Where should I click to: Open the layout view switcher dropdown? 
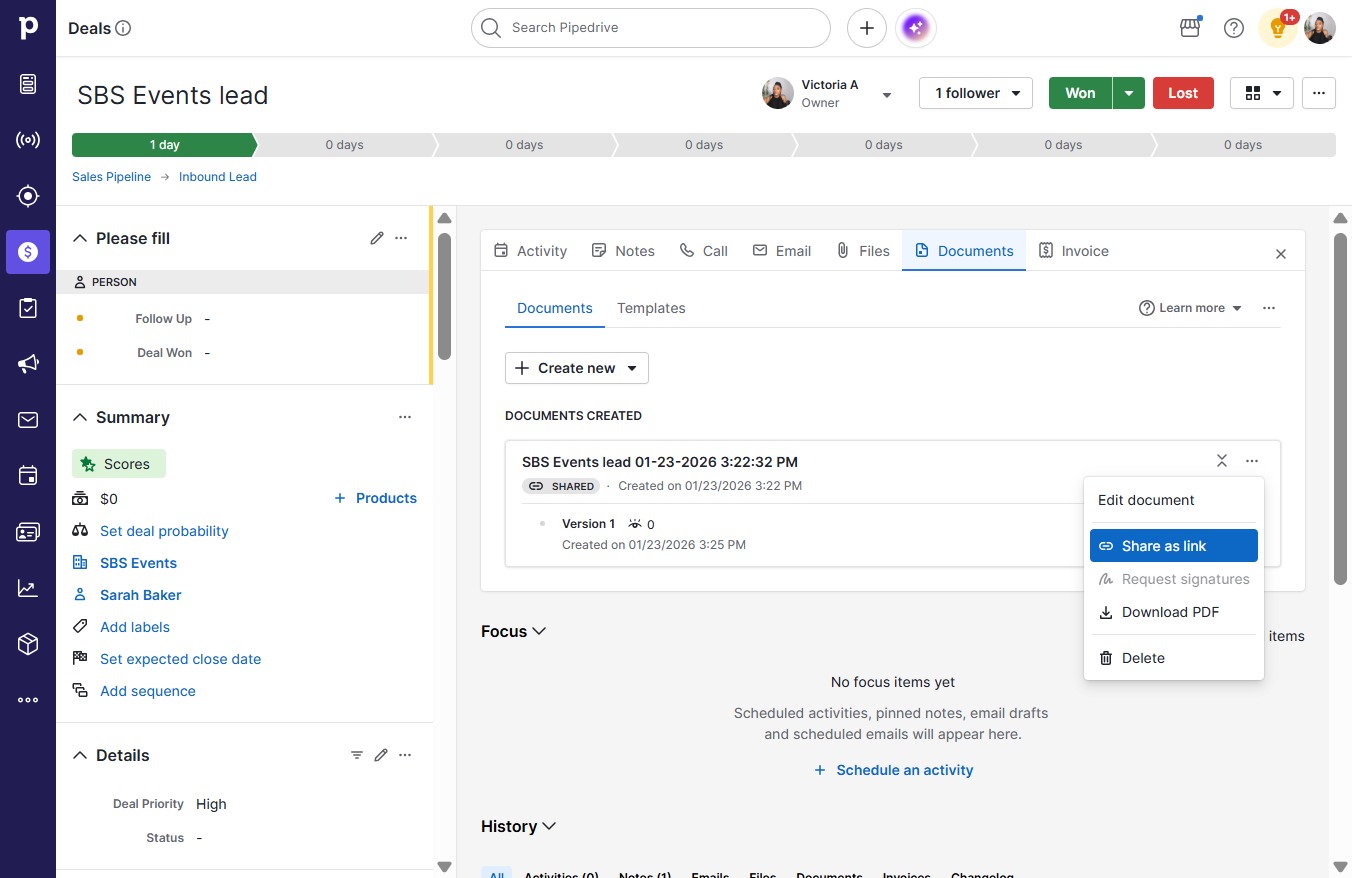[x=1262, y=93]
